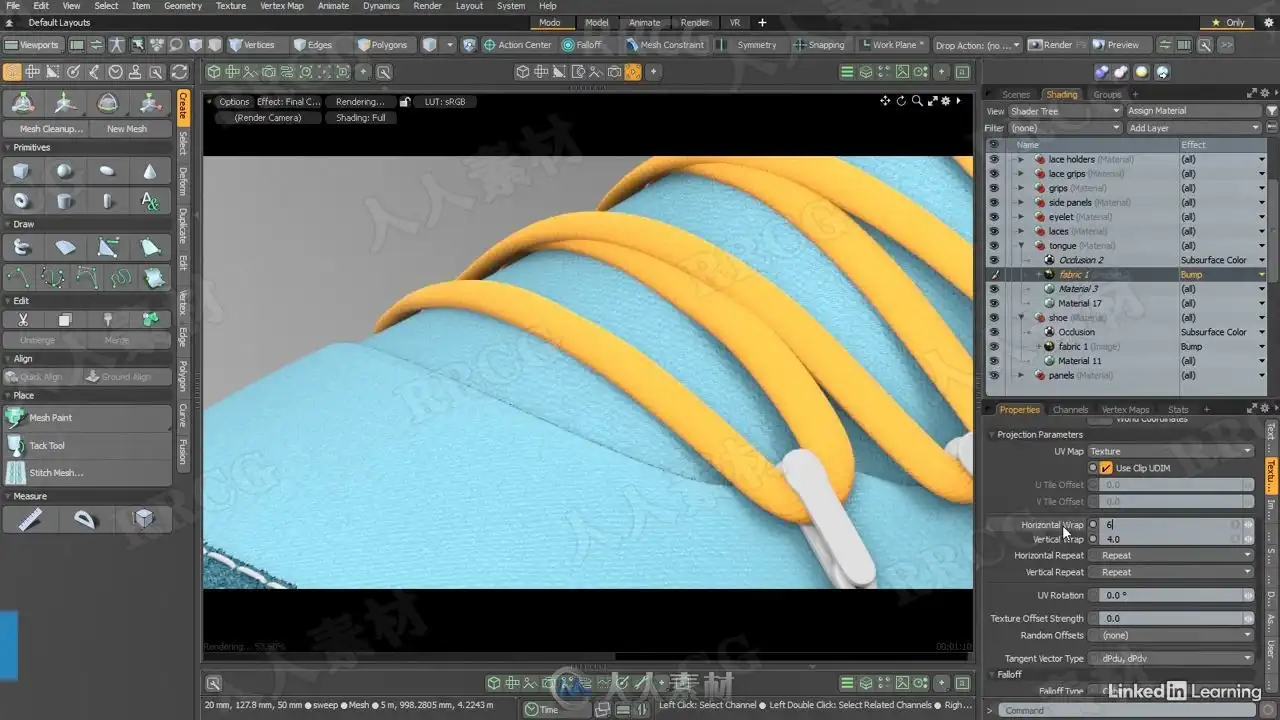Switch to the Channels tab

1070,410
